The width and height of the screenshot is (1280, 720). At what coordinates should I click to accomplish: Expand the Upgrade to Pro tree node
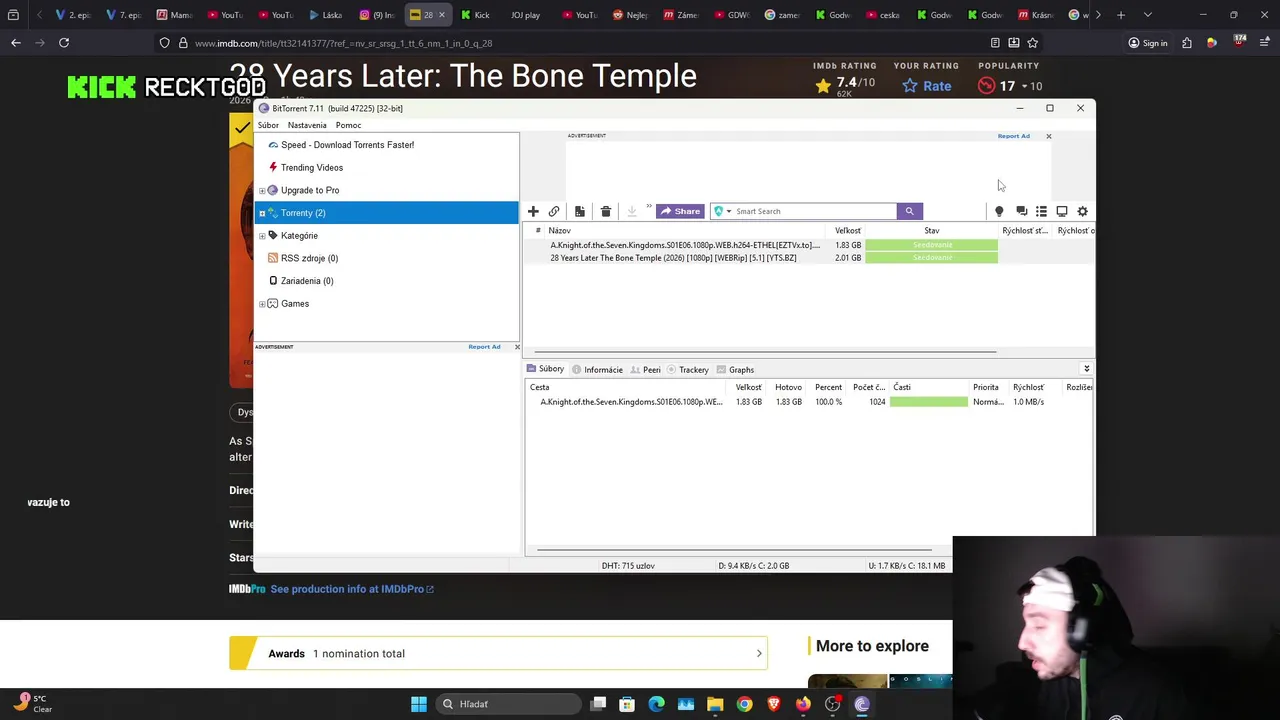(x=262, y=191)
